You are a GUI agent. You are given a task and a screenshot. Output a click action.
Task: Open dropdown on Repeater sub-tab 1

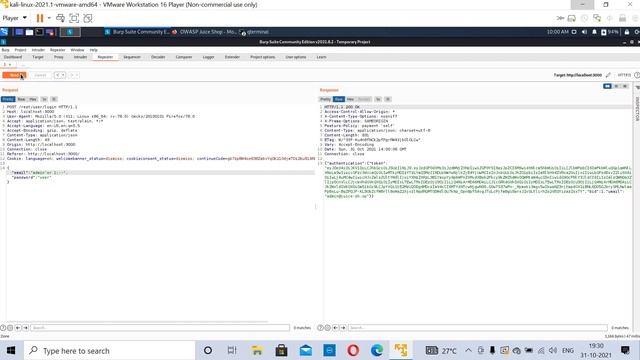pos(10,64)
